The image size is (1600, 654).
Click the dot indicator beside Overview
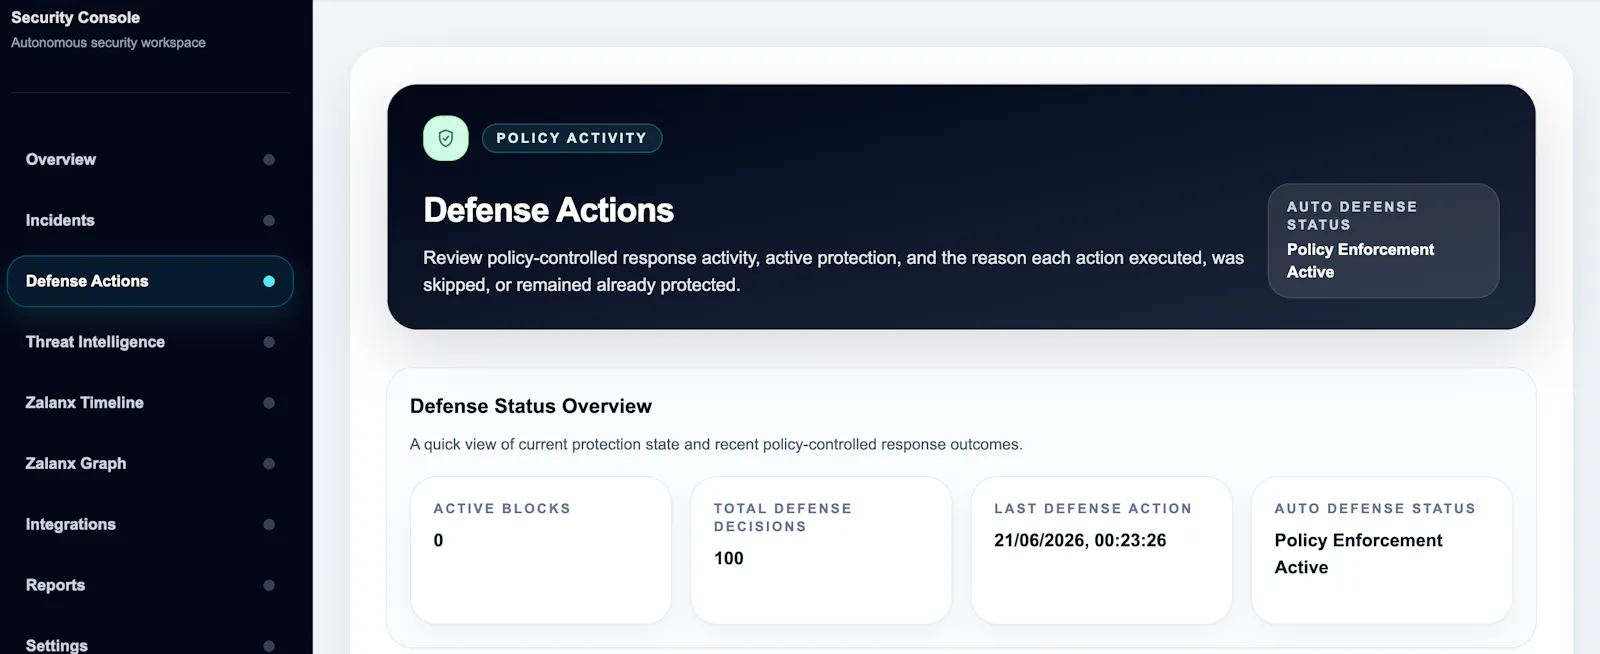[269, 160]
